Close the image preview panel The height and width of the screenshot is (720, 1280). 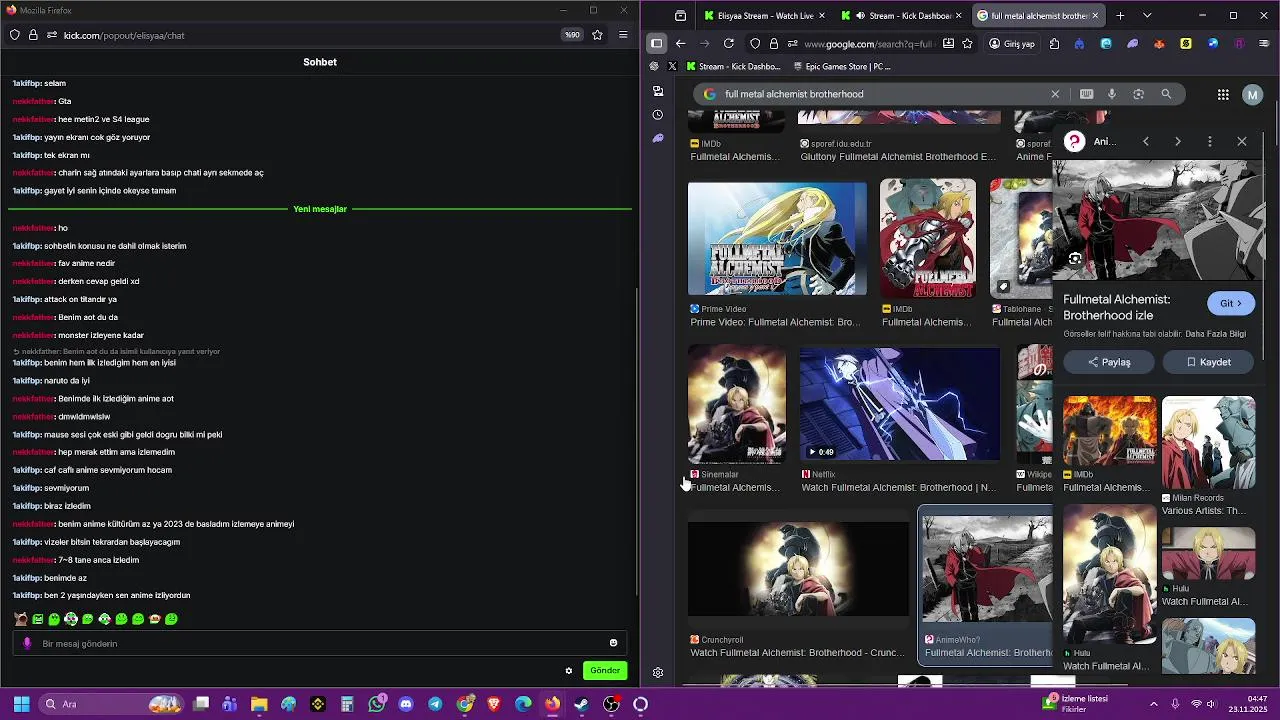click(1242, 142)
